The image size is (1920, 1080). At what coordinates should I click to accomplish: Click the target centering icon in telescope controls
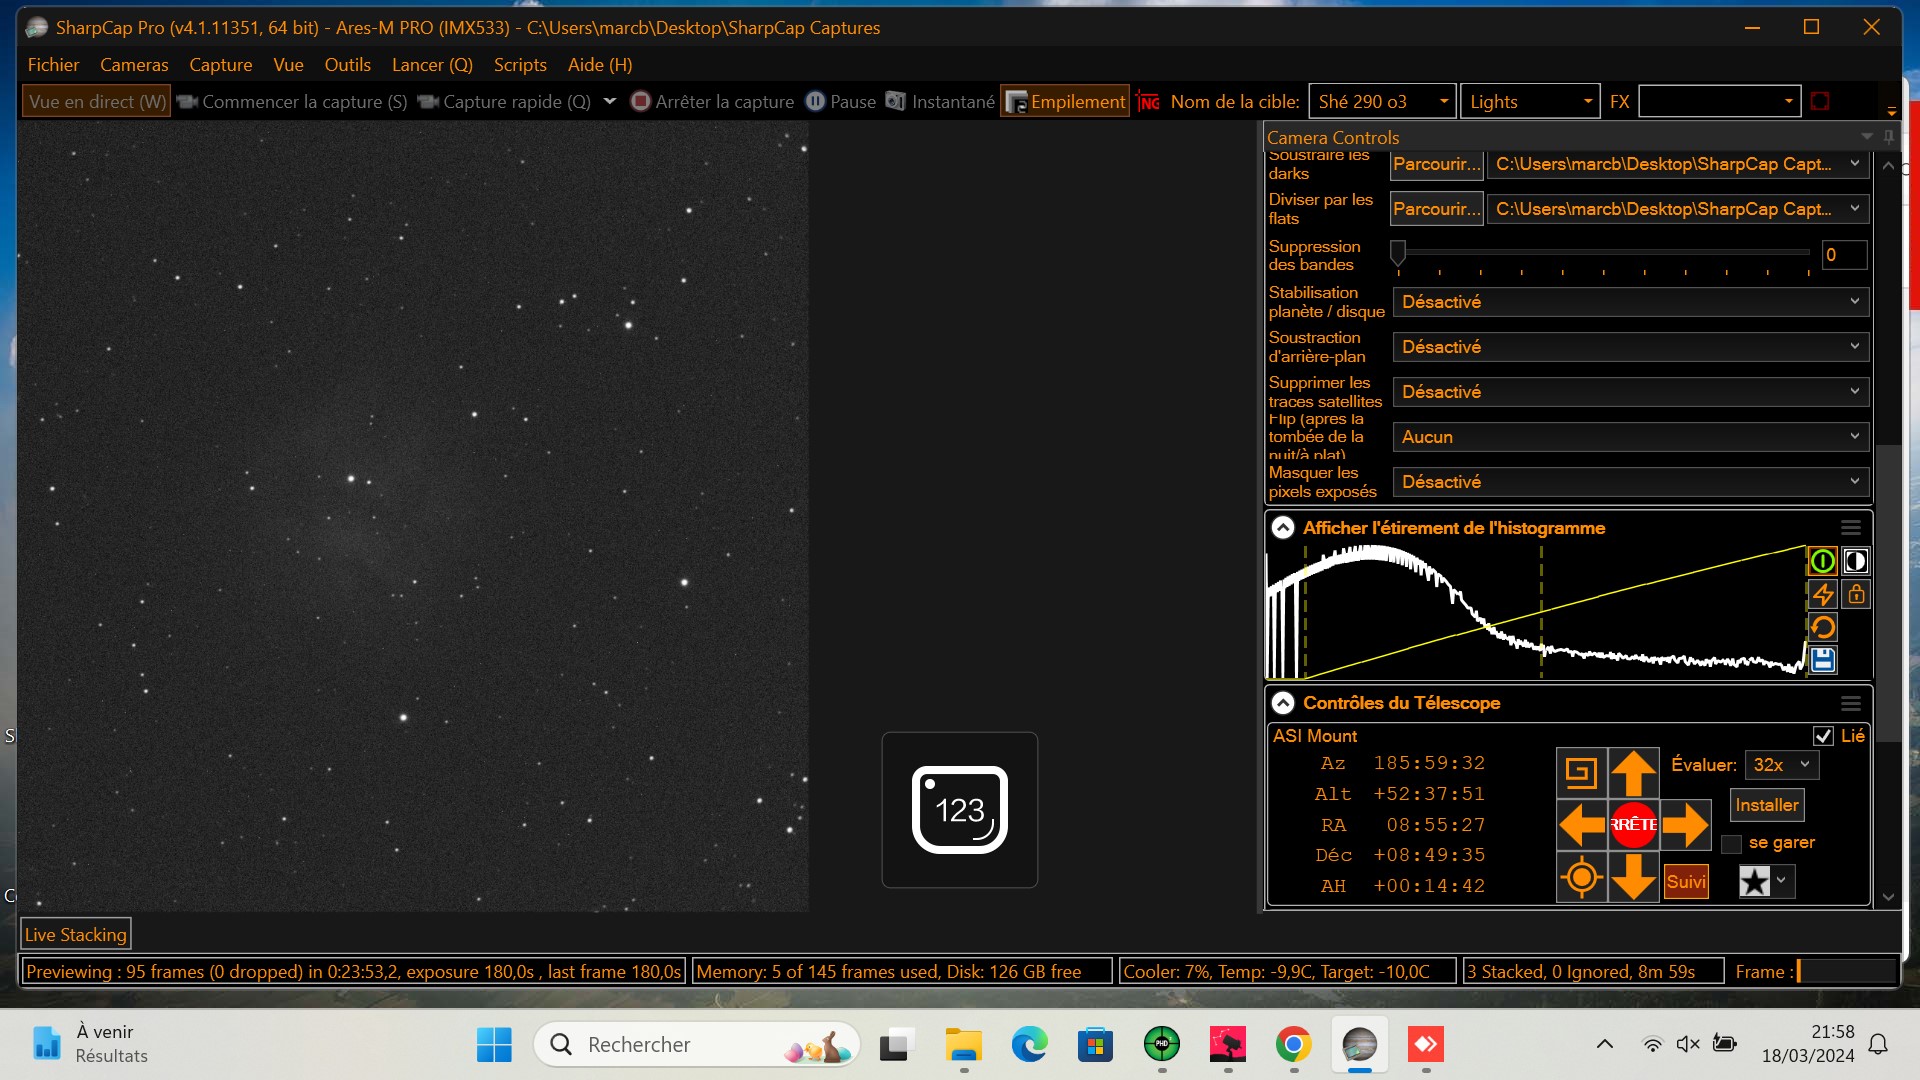[x=1582, y=877]
